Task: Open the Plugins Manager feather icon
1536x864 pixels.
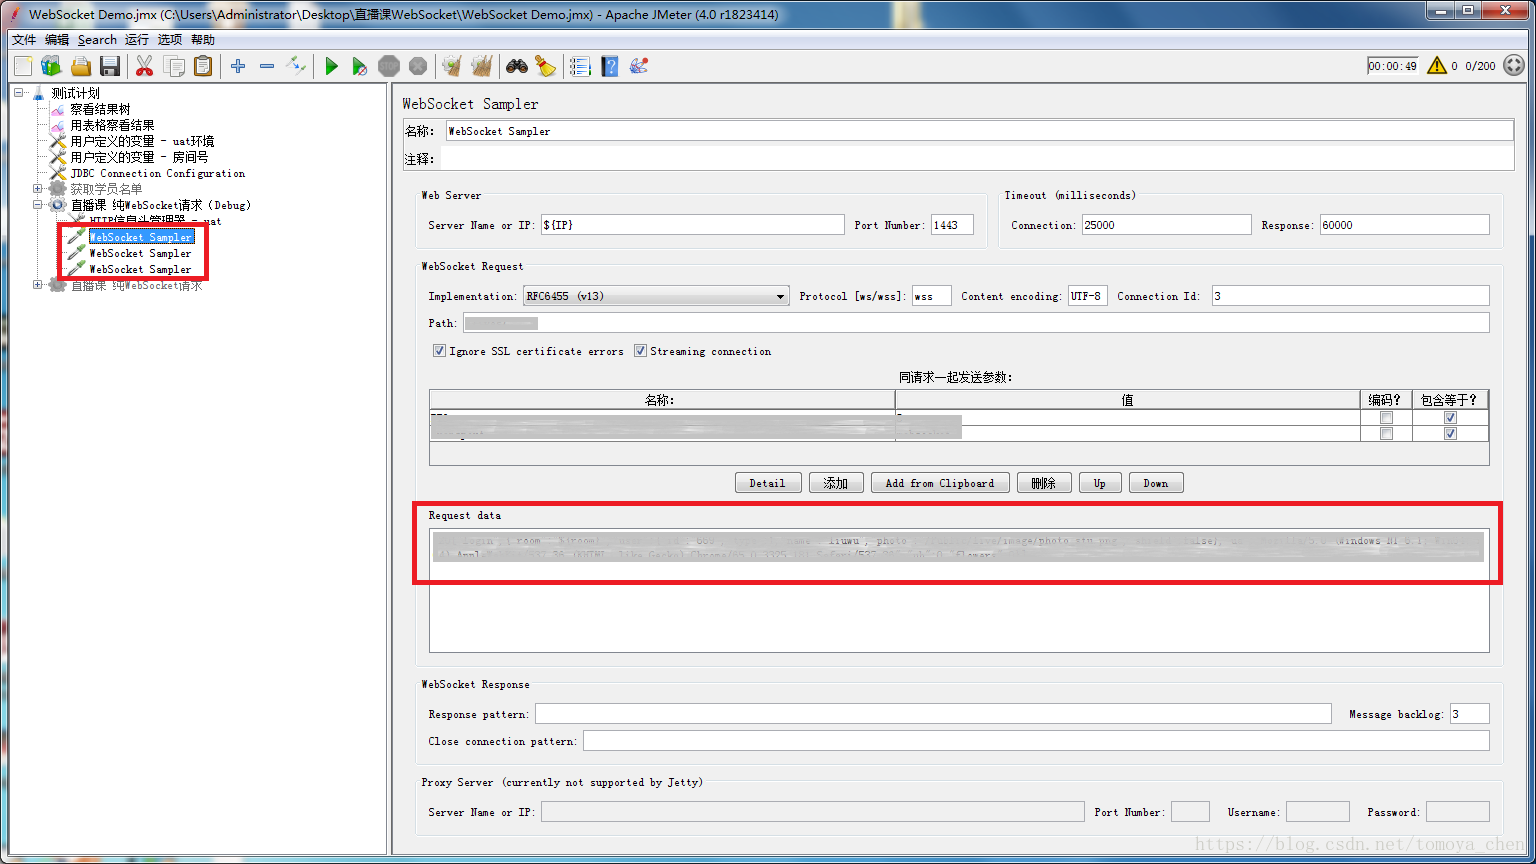Action: click(x=639, y=66)
